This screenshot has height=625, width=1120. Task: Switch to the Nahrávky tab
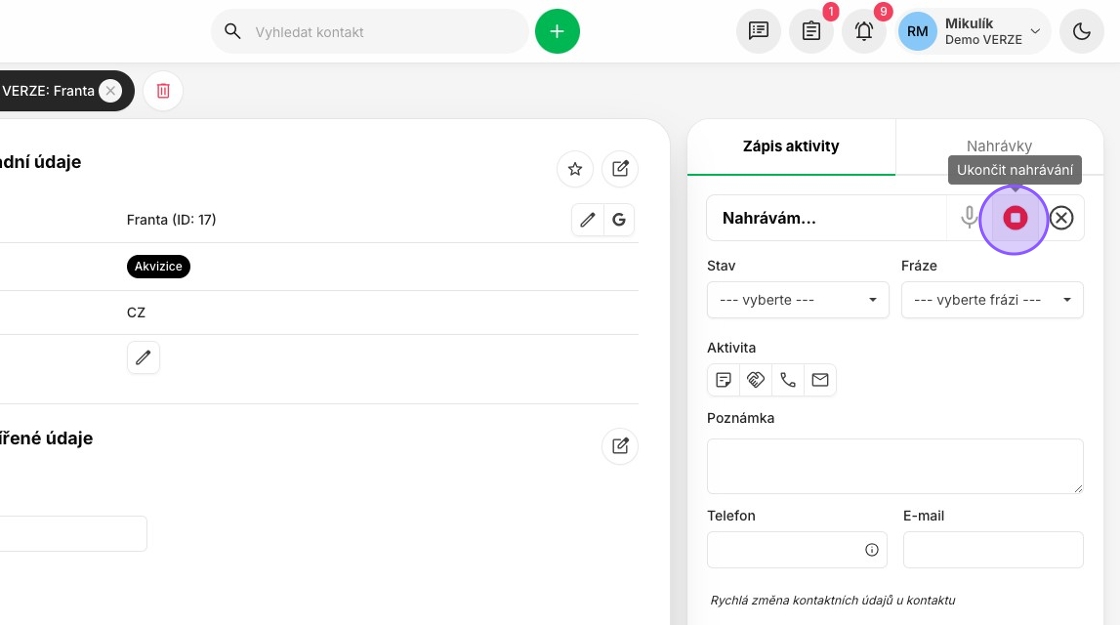pos(999,146)
